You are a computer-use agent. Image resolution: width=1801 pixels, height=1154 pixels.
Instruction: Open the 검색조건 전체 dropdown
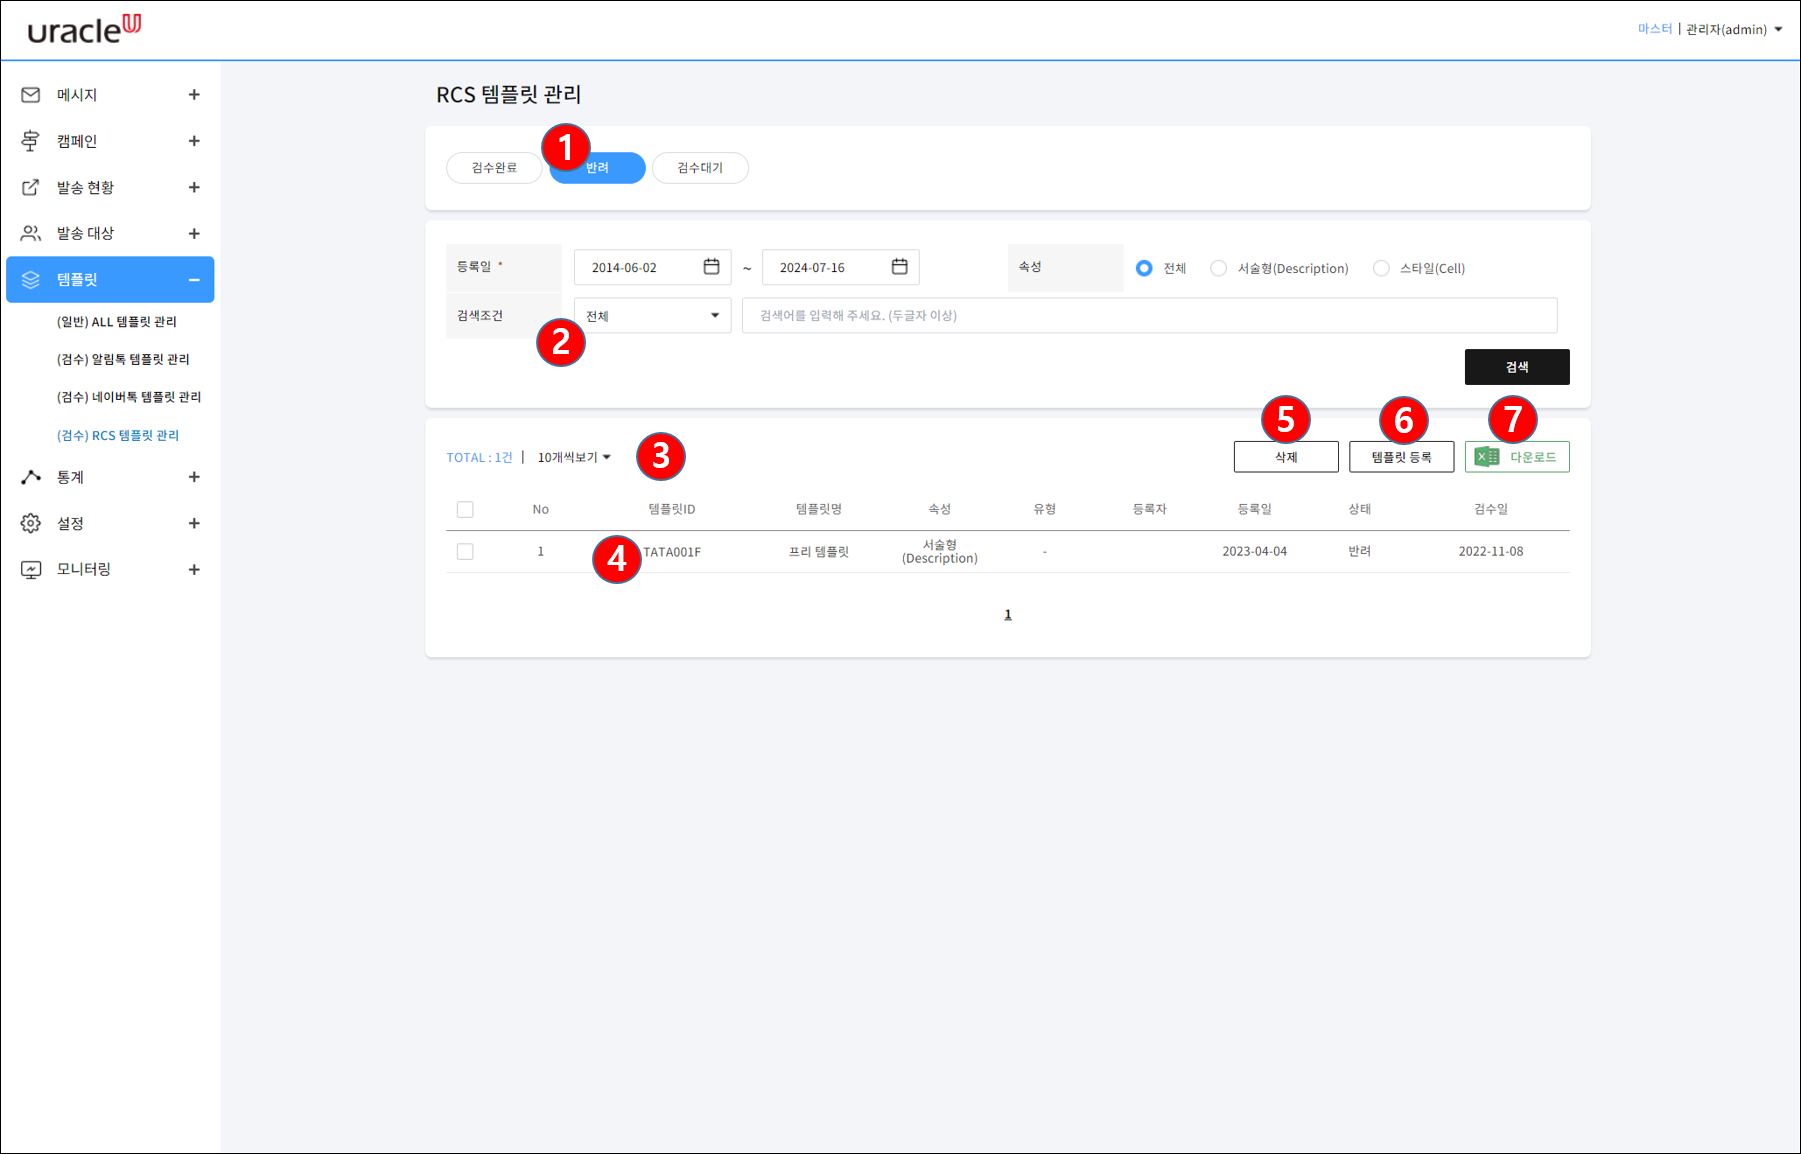point(652,316)
